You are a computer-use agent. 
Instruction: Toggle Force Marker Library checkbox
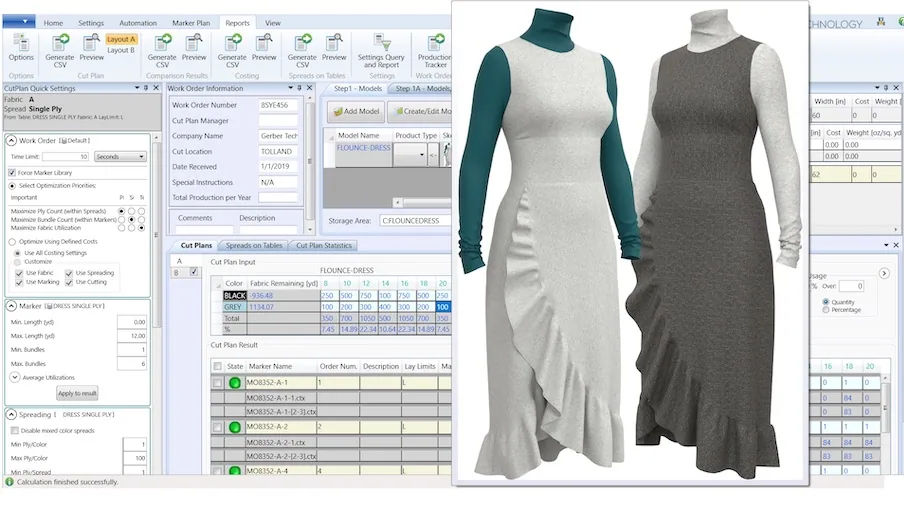click(12, 172)
